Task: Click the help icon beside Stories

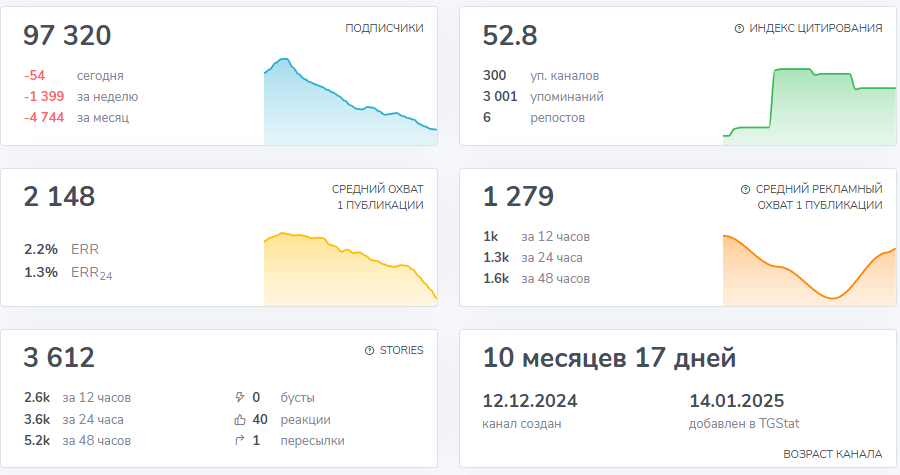Action: point(370,351)
